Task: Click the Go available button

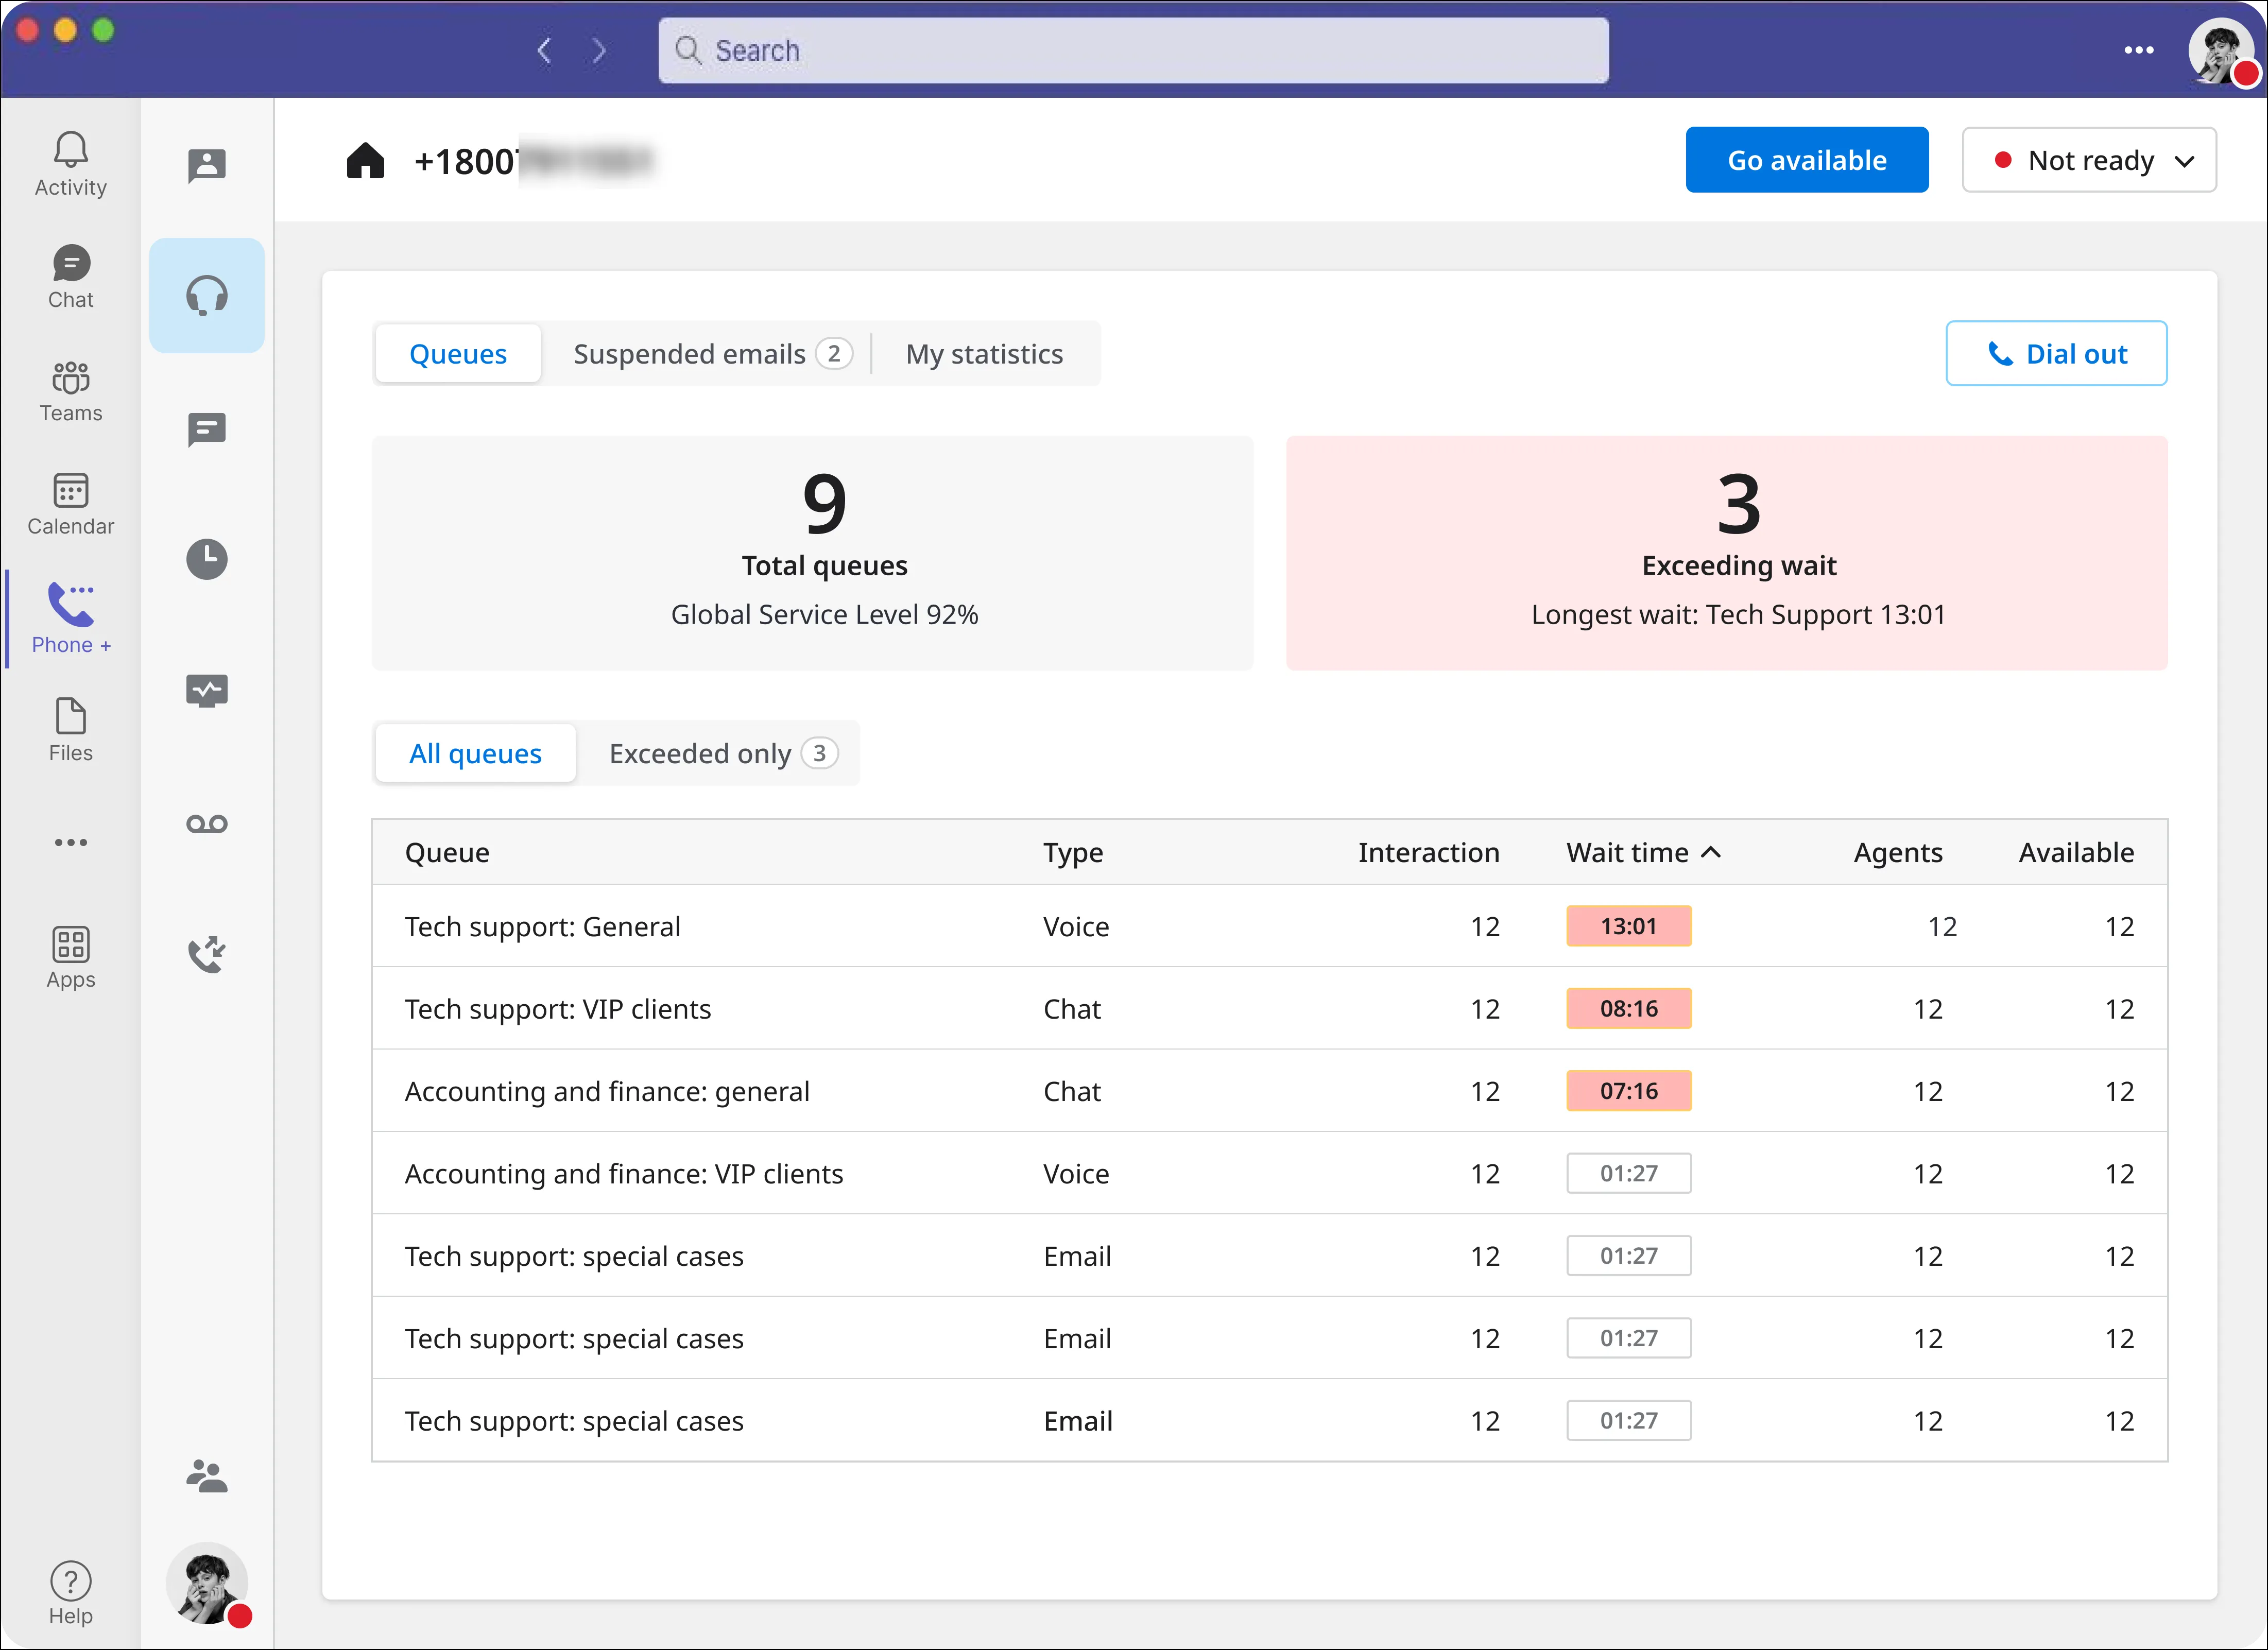Action: click(1807, 160)
